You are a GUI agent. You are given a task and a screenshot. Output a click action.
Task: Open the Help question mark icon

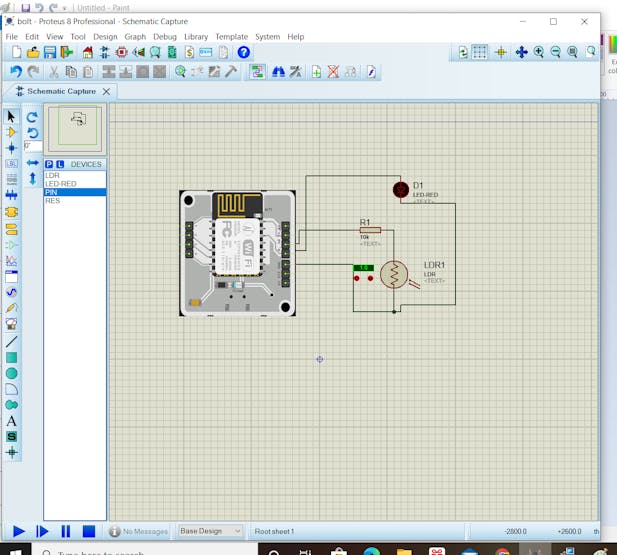(243, 52)
